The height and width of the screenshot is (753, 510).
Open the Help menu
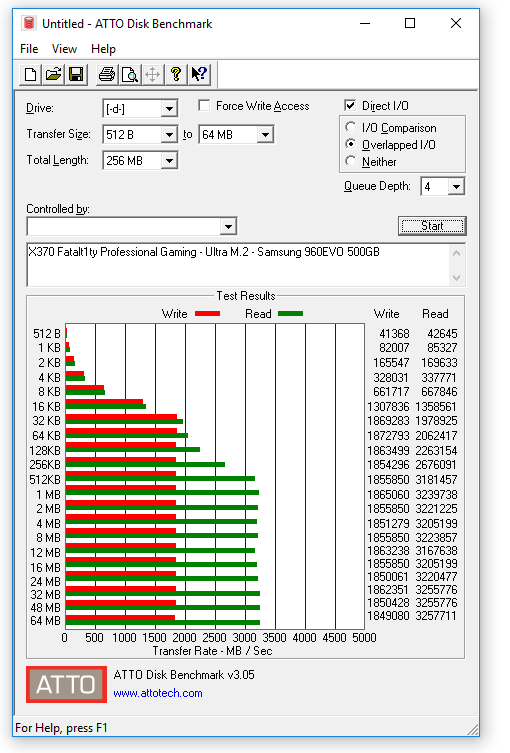[103, 49]
